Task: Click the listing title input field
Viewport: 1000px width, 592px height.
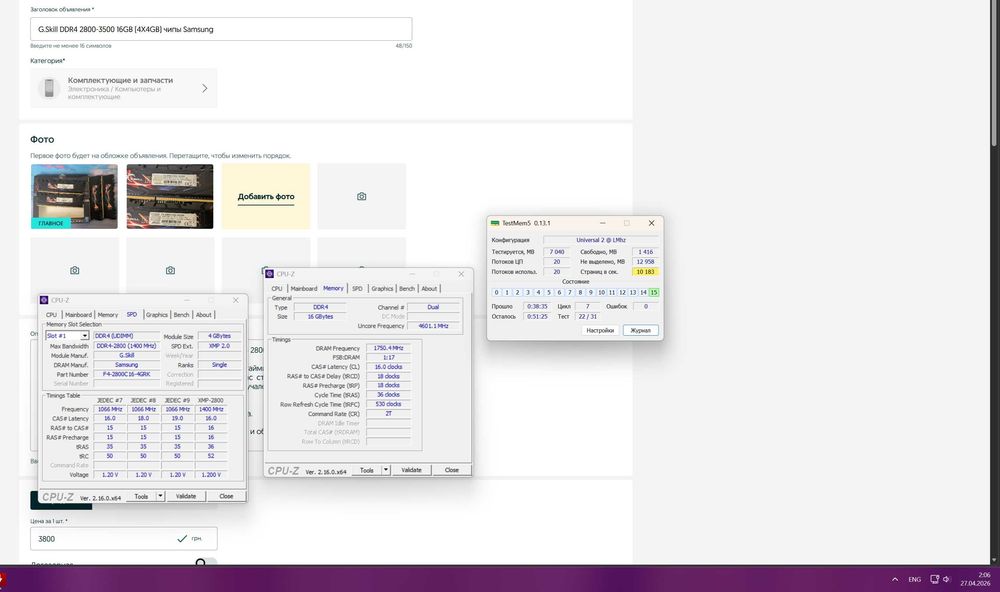Action: [x=221, y=29]
